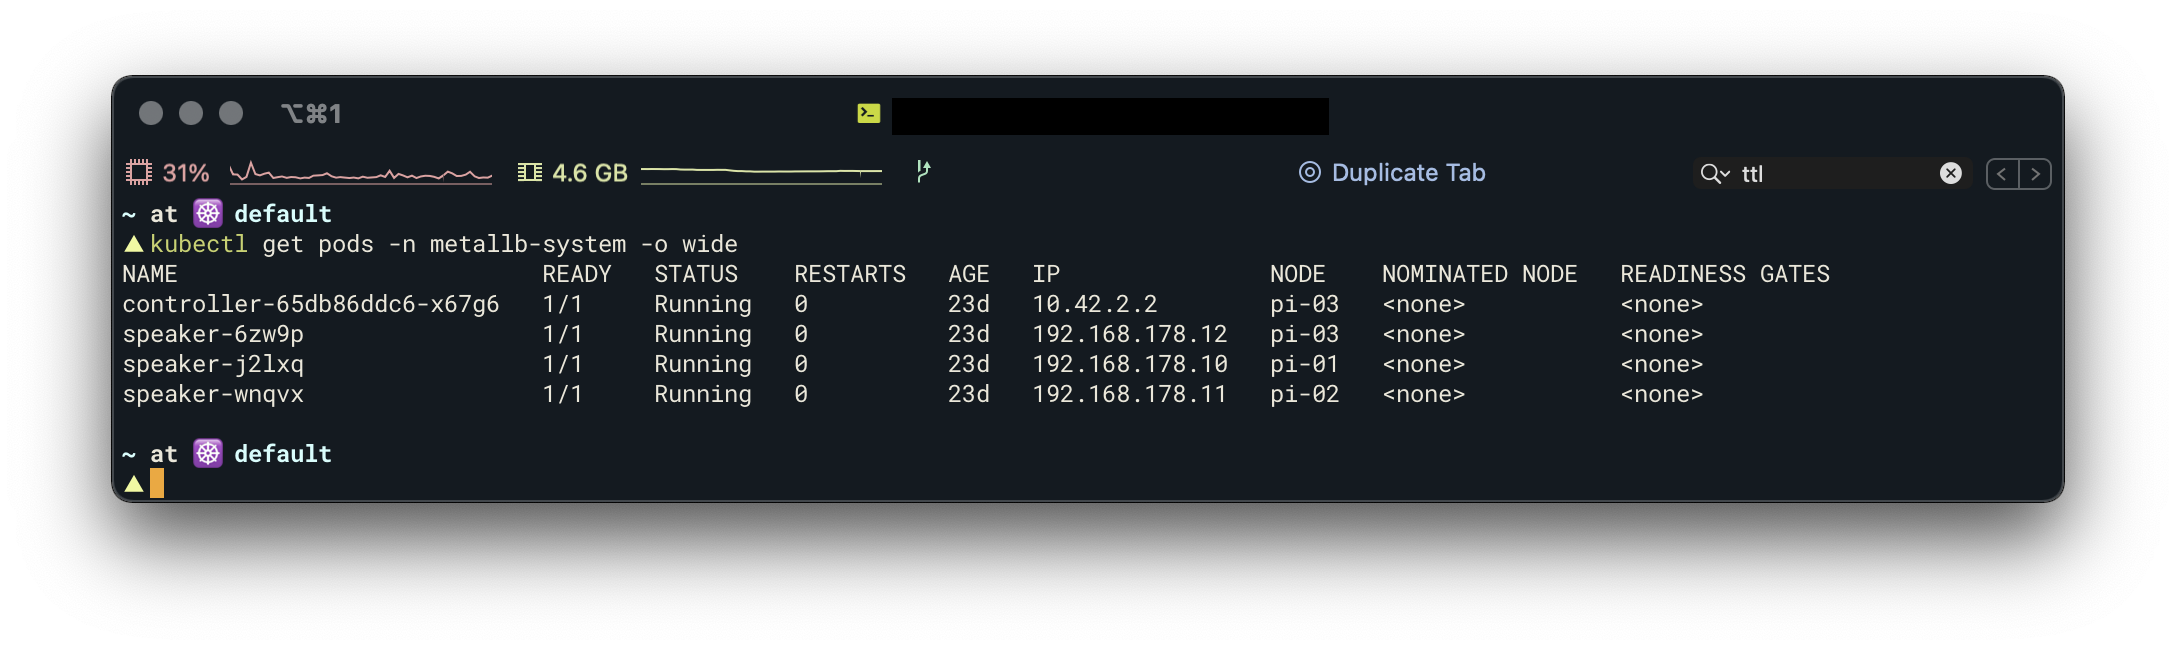Screen dimensions: 2176x650
Task: Click the memory RAM icon
Action: [530, 173]
